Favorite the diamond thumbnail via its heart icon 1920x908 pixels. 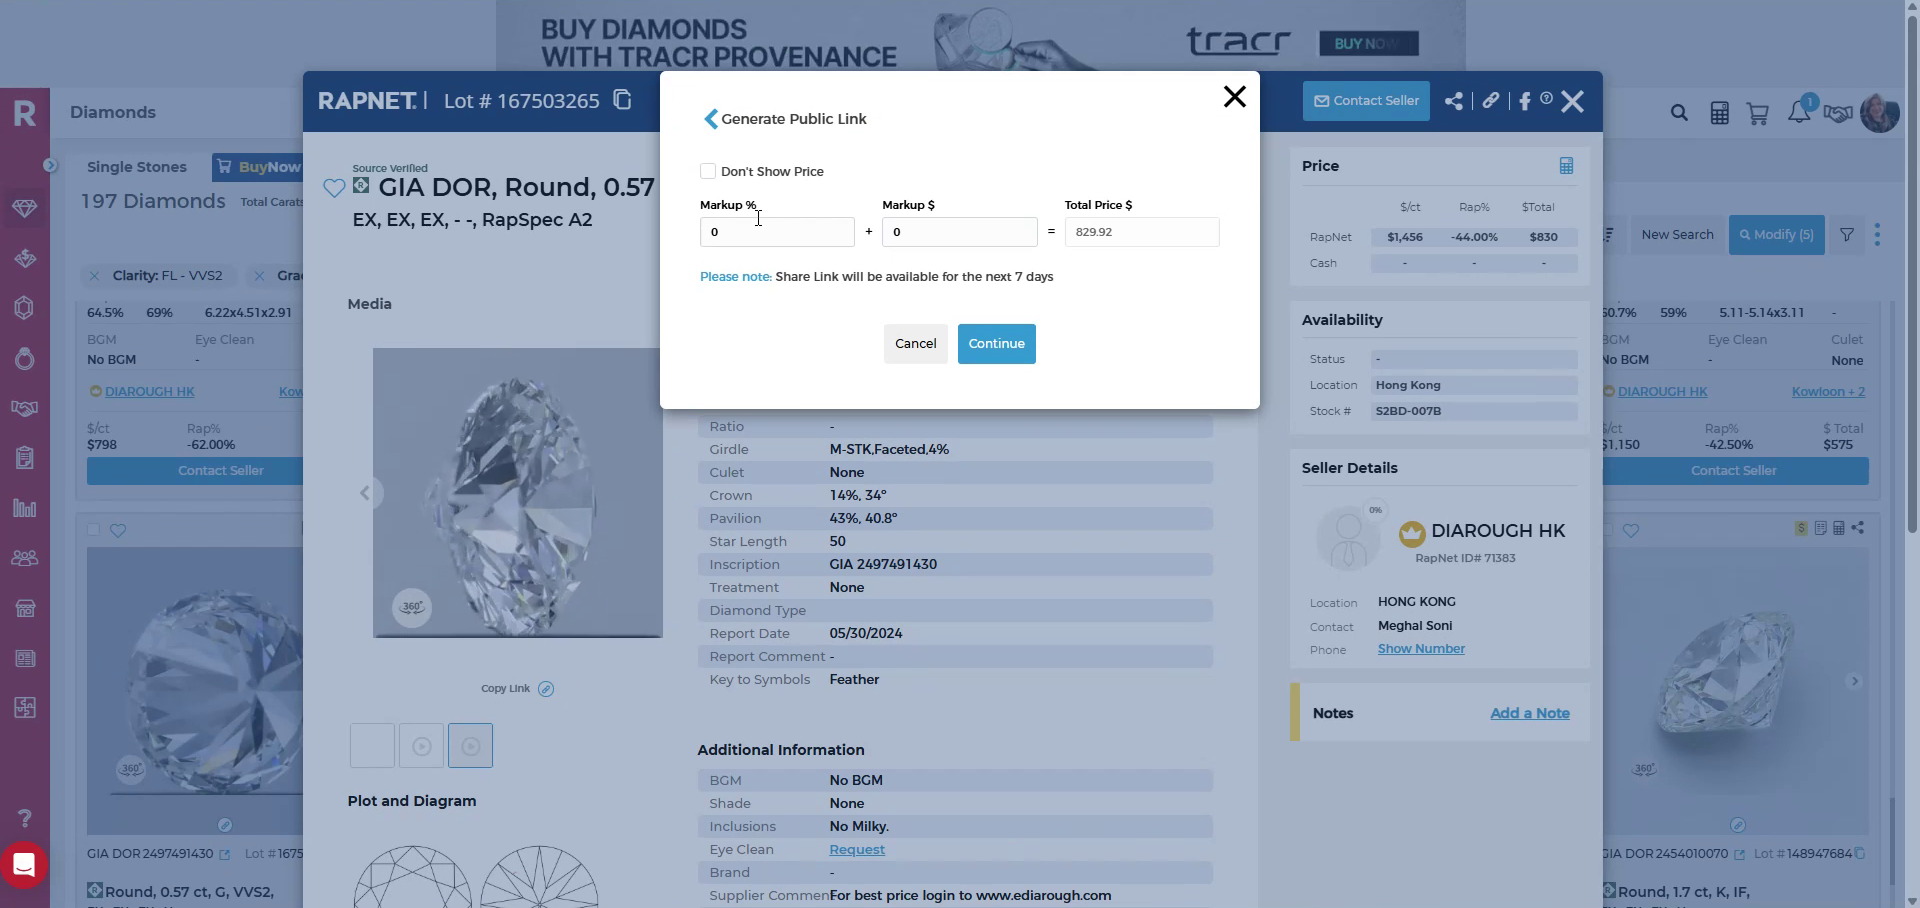point(119,531)
